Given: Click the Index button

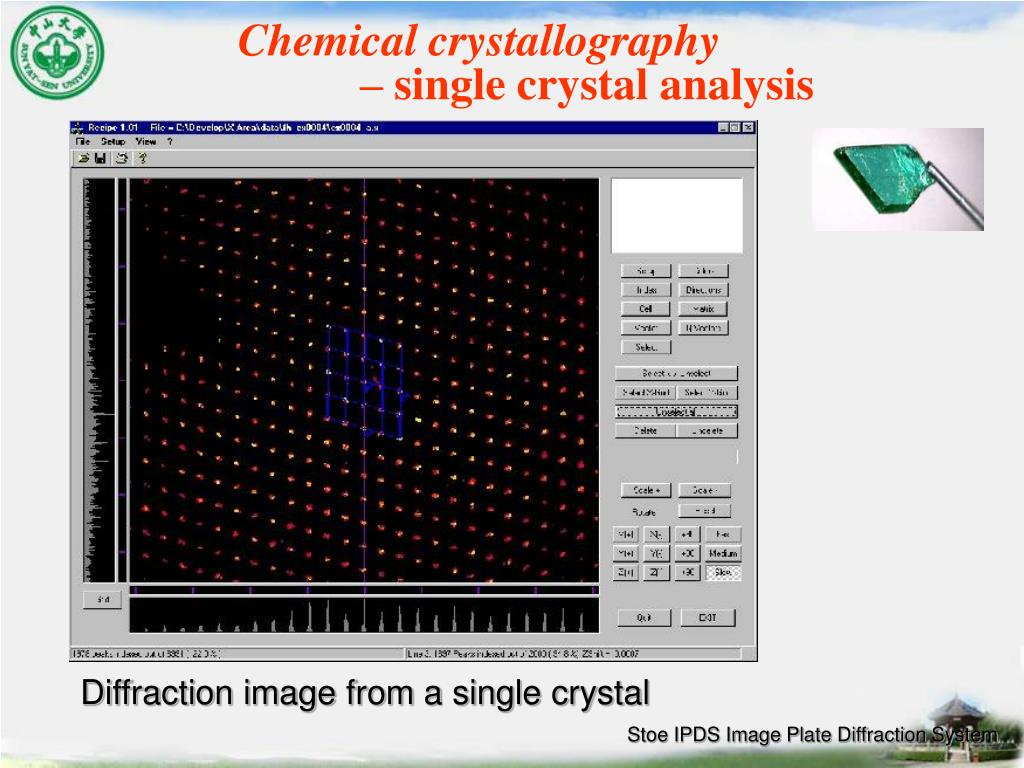Looking at the screenshot, I should click(646, 290).
